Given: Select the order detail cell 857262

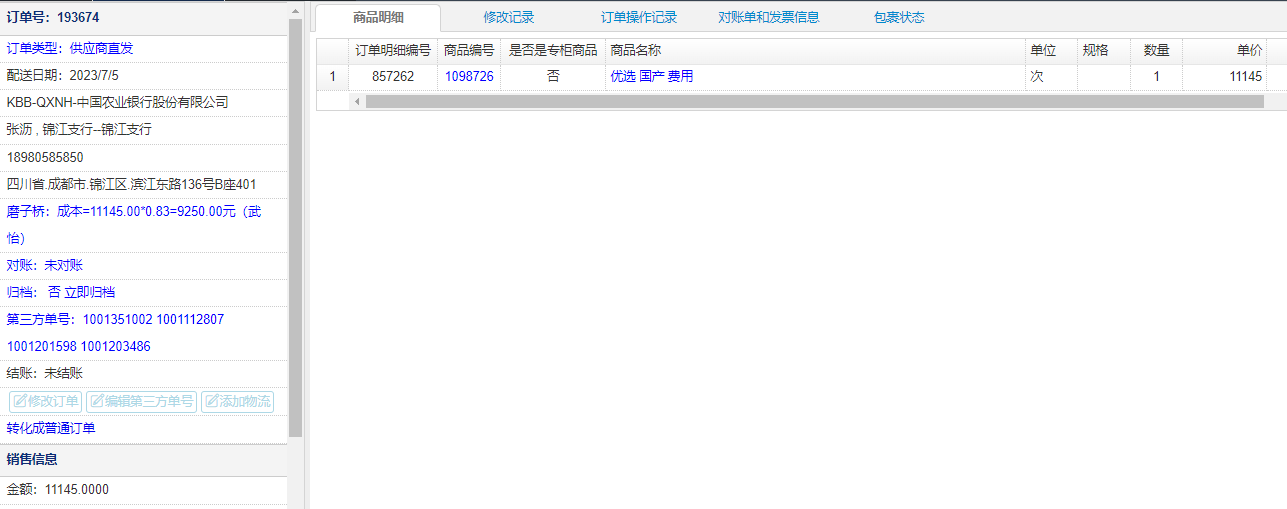Looking at the screenshot, I should point(393,76).
